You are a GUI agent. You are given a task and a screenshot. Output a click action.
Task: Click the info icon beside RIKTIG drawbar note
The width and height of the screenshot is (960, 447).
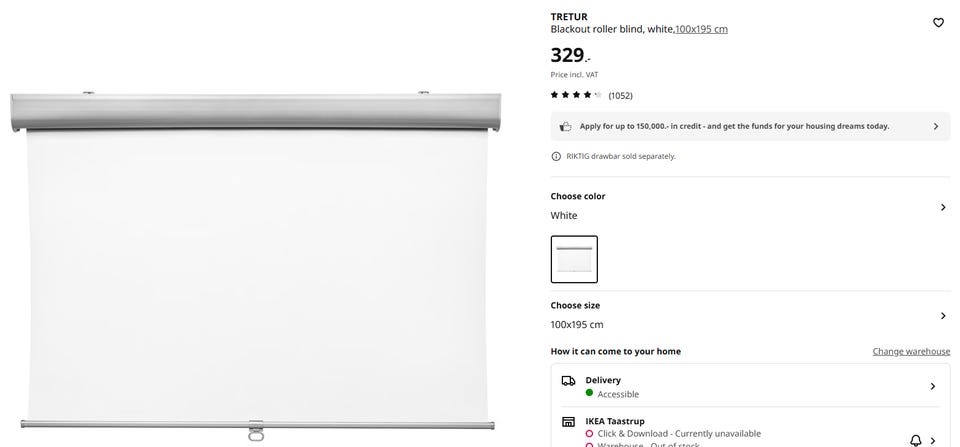pyautogui.click(x=556, y=156)
